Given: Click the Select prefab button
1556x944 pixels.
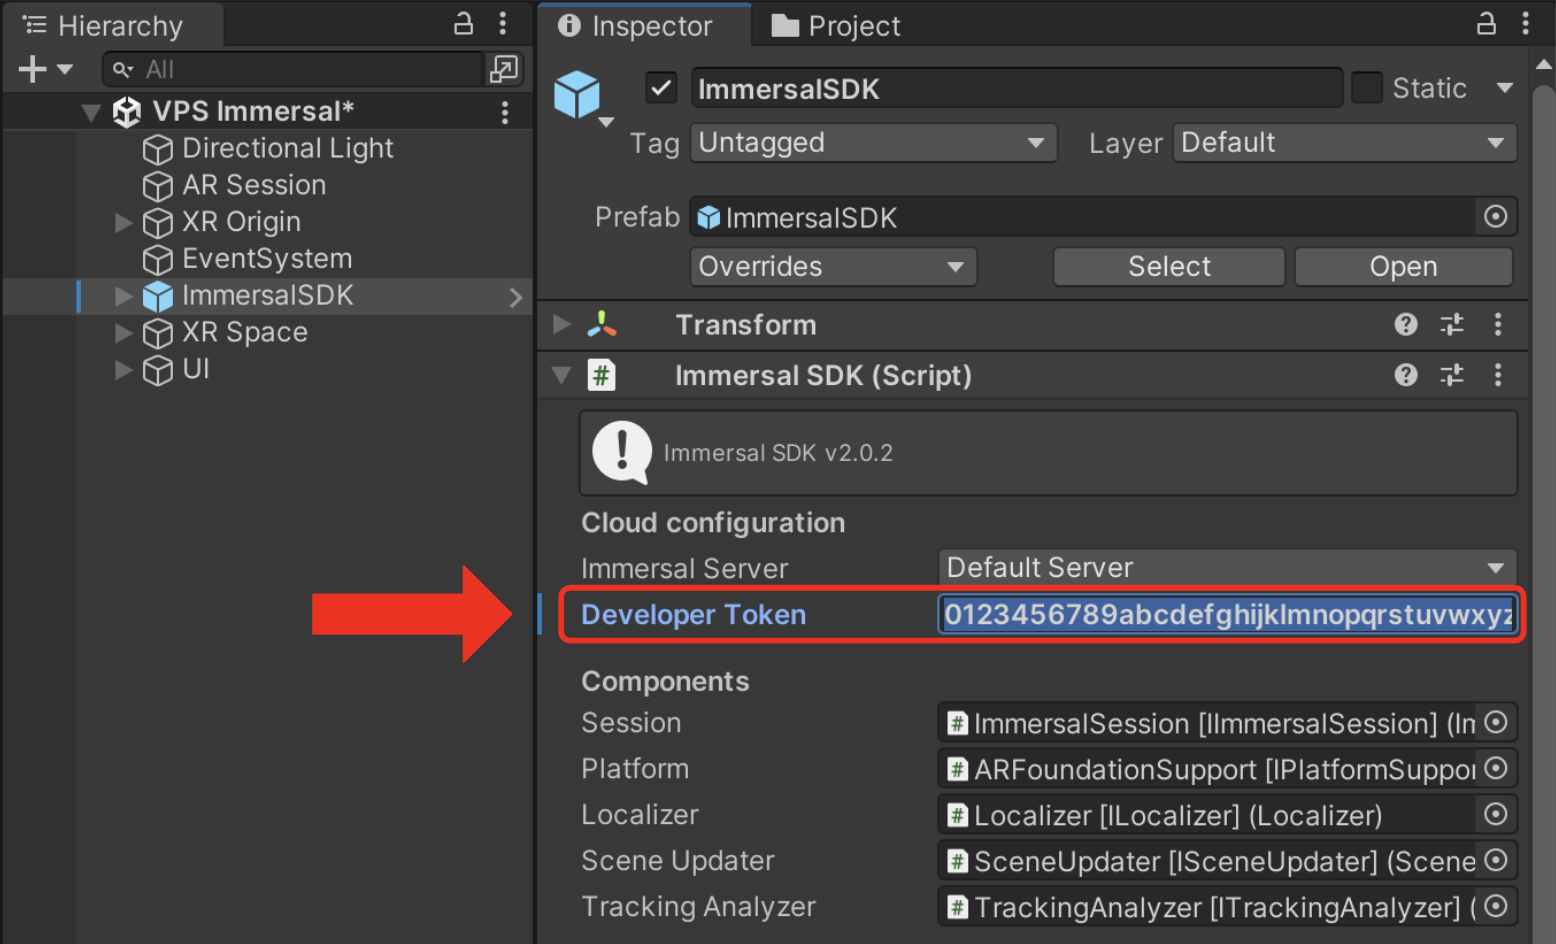Looking at the screenshot, I should click(x=1169, y=267).
